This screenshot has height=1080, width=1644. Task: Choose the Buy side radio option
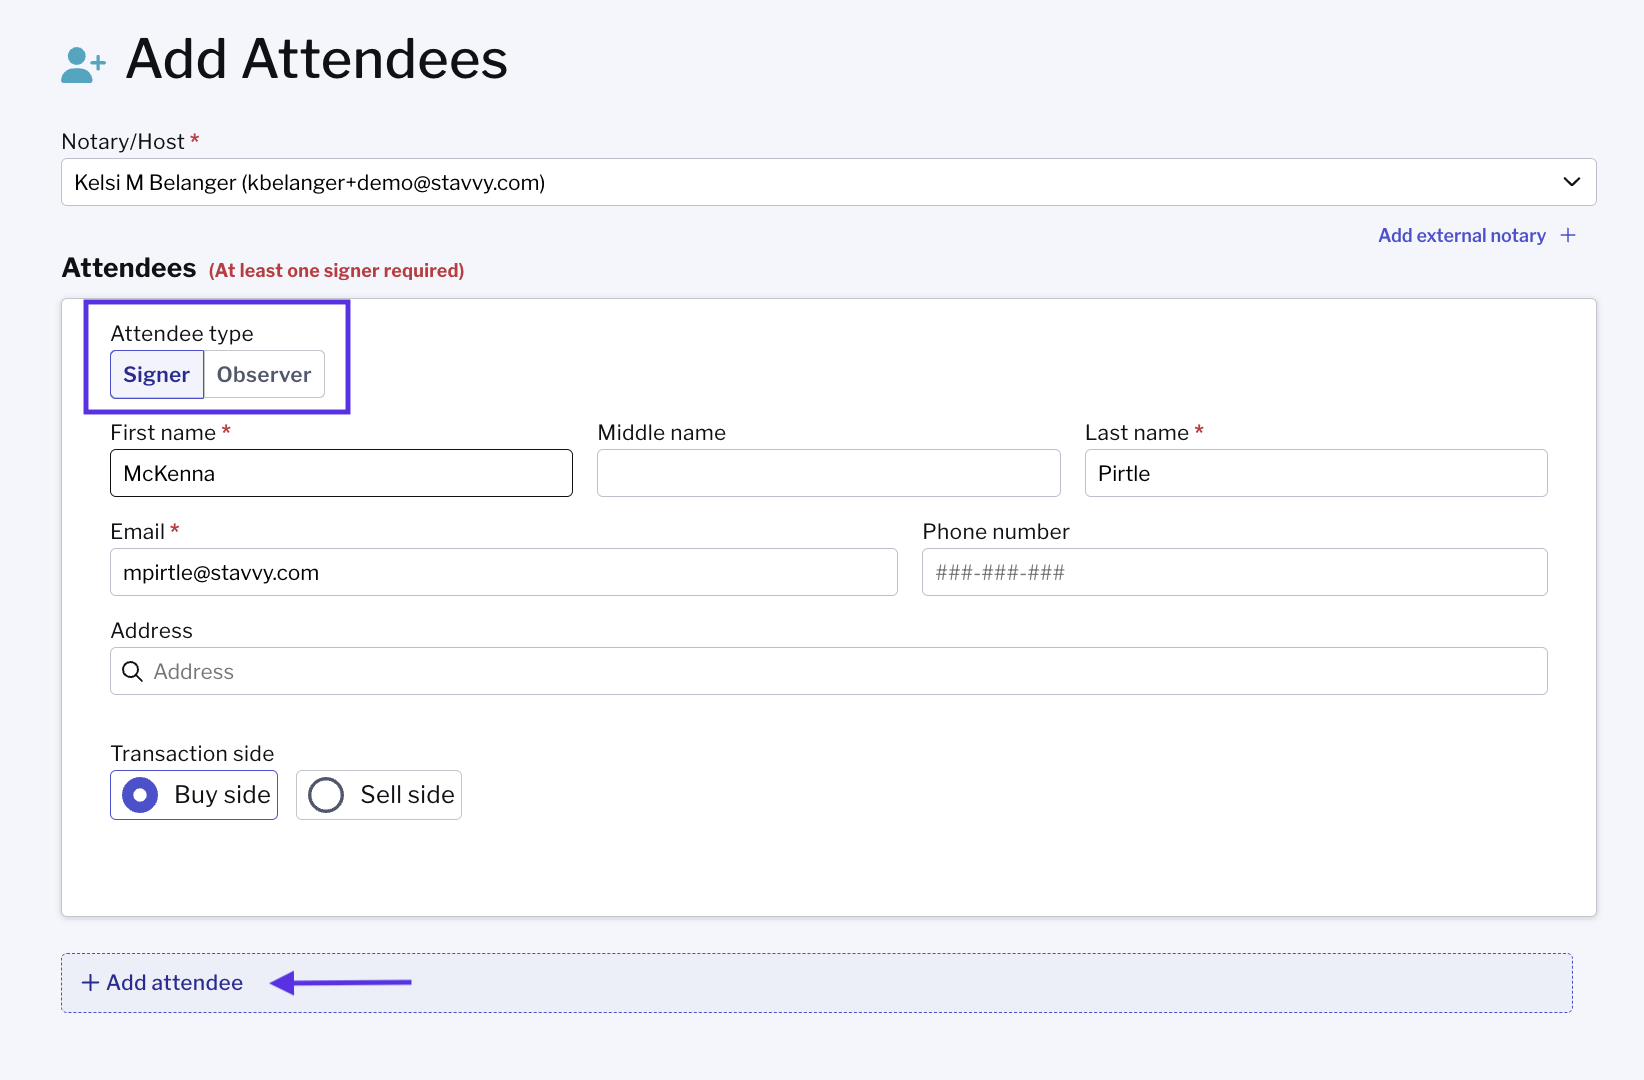tap(194, 795)
